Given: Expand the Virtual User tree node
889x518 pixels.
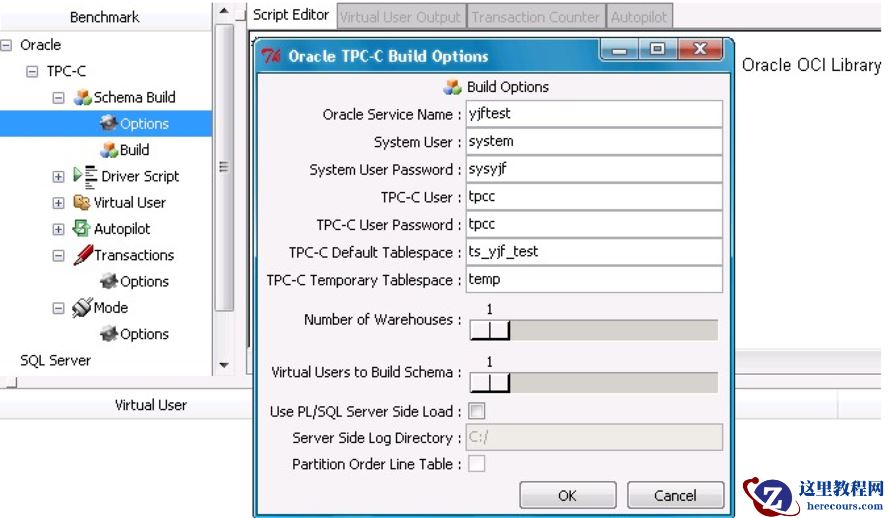Looking at the screenshot, I should (58, 203).
